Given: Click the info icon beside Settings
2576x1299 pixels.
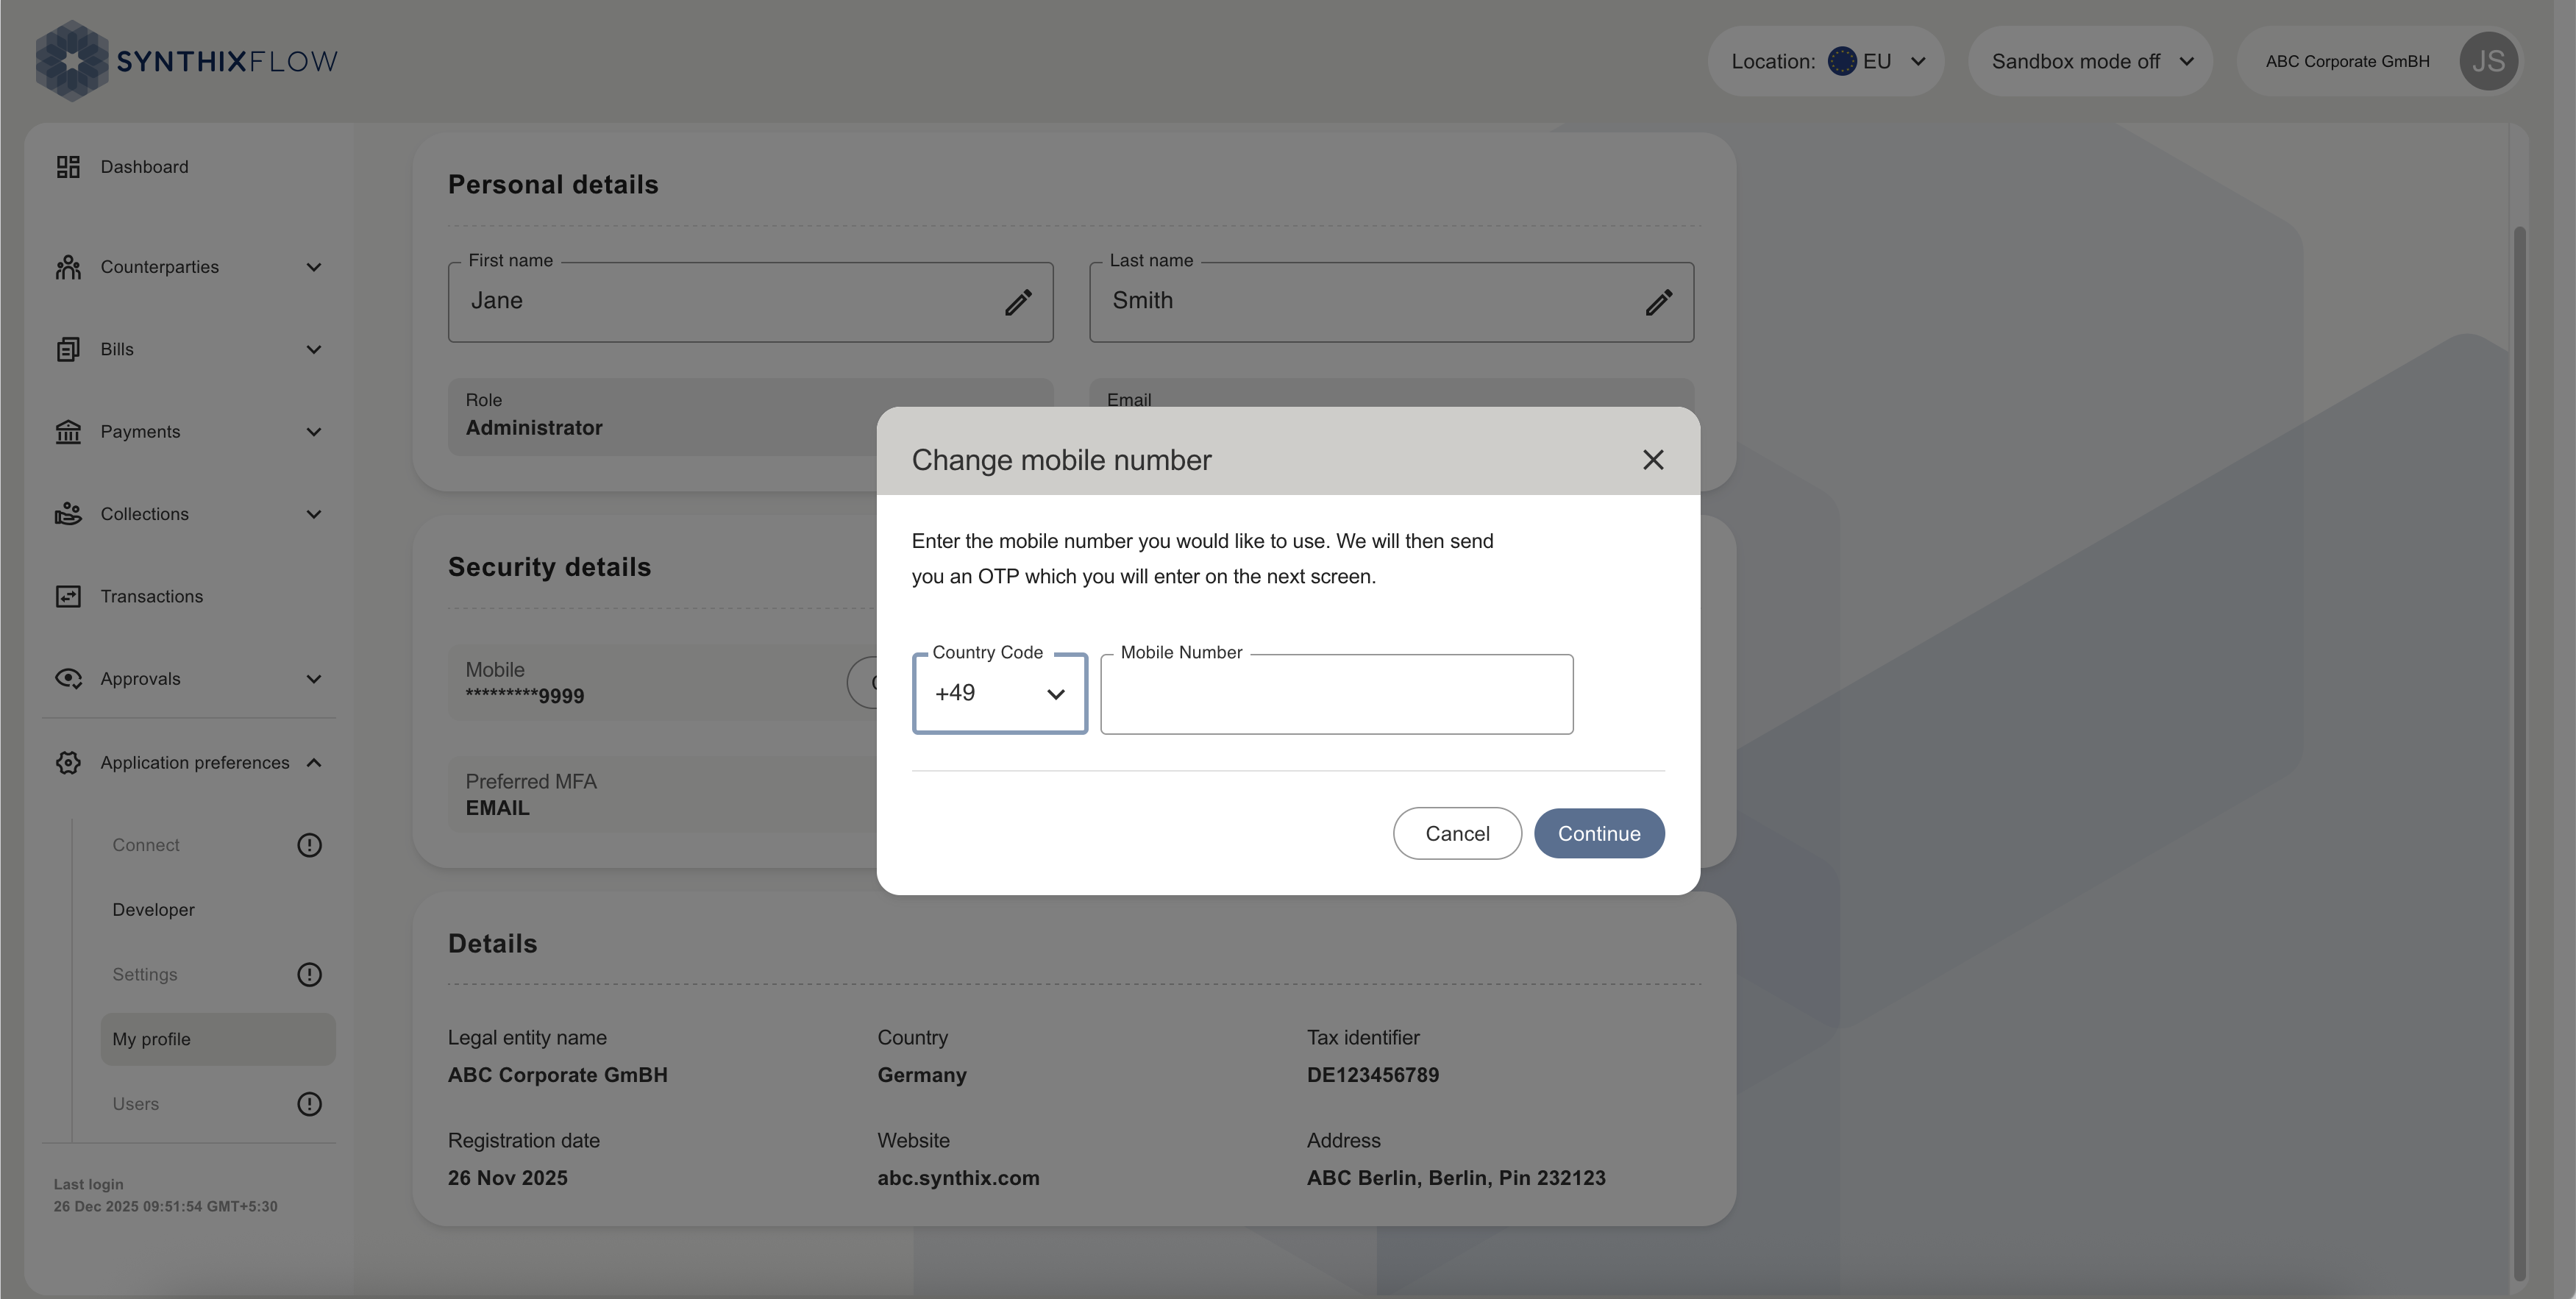Looking at the screenshot, I should point(310,975).
